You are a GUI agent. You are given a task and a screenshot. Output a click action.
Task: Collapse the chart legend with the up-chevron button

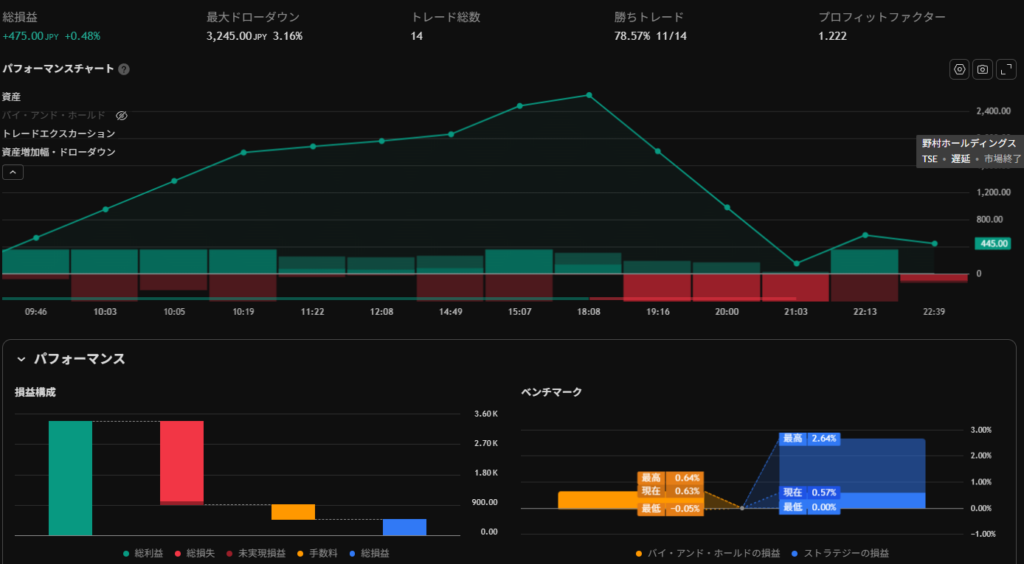pos(13,172)
